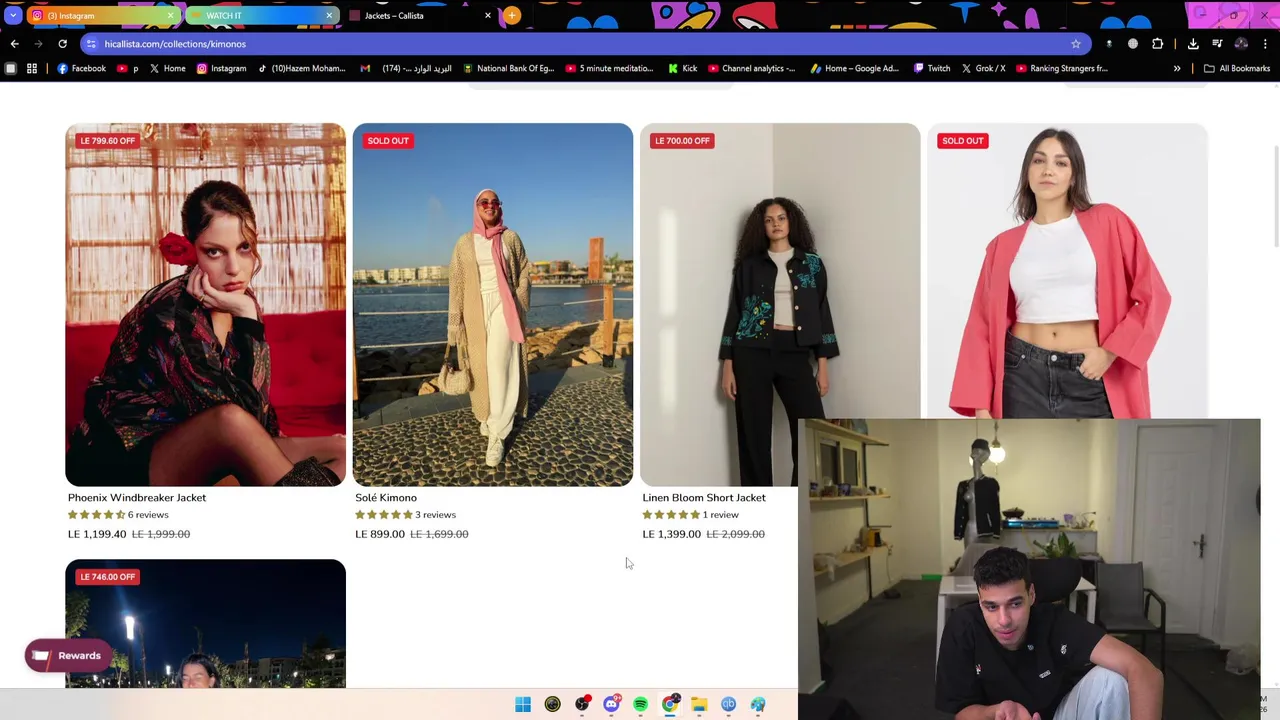Go back with the browser back arrow

point(14,44)
